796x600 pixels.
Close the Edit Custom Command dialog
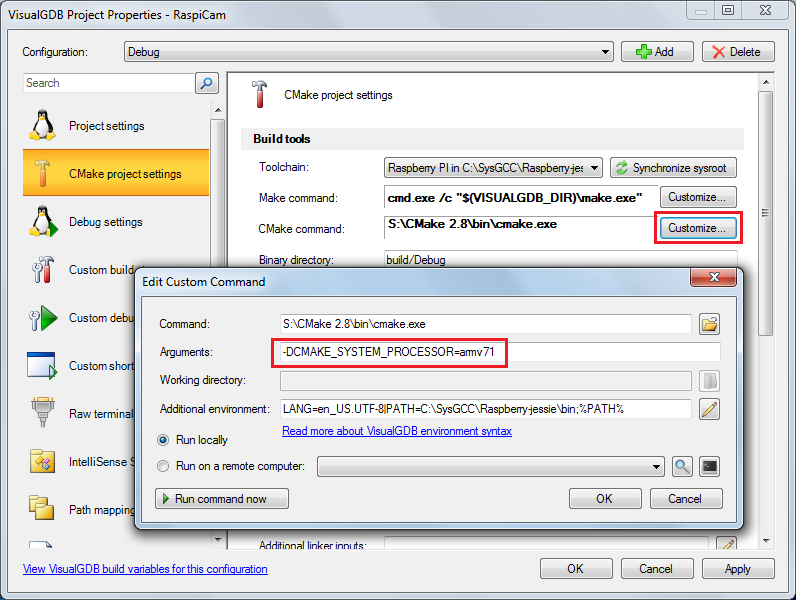(x=713, y=277)
